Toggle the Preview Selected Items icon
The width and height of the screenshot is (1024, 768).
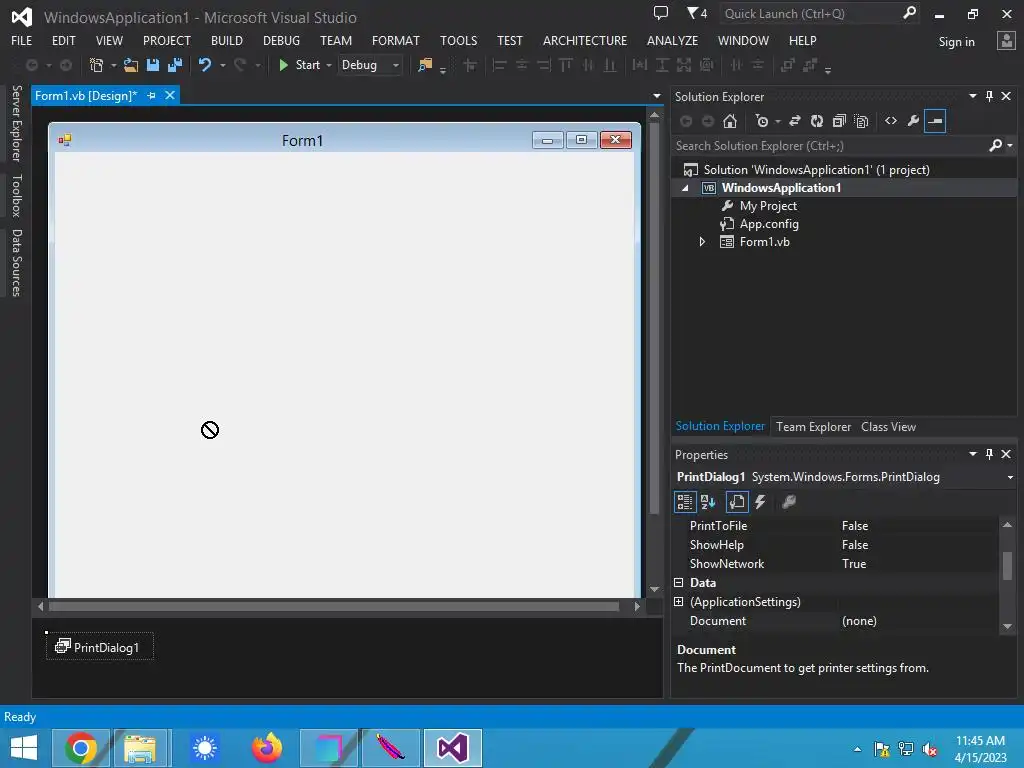click(935, 121)
